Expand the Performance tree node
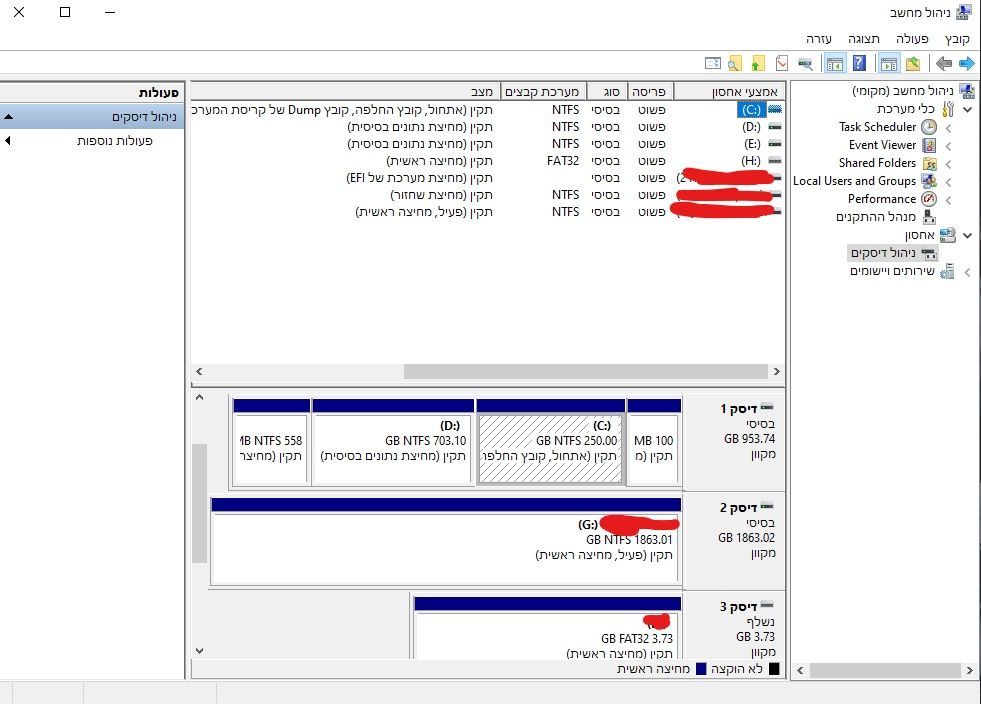The width and height of the screenshot is (981, 704). pyautogui.click(x=948, y=200)
